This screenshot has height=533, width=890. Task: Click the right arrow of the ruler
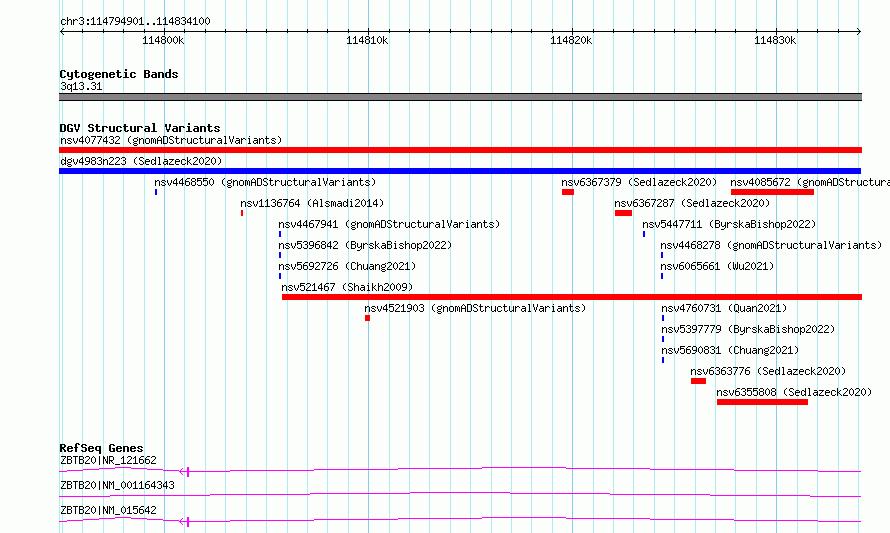859,31
